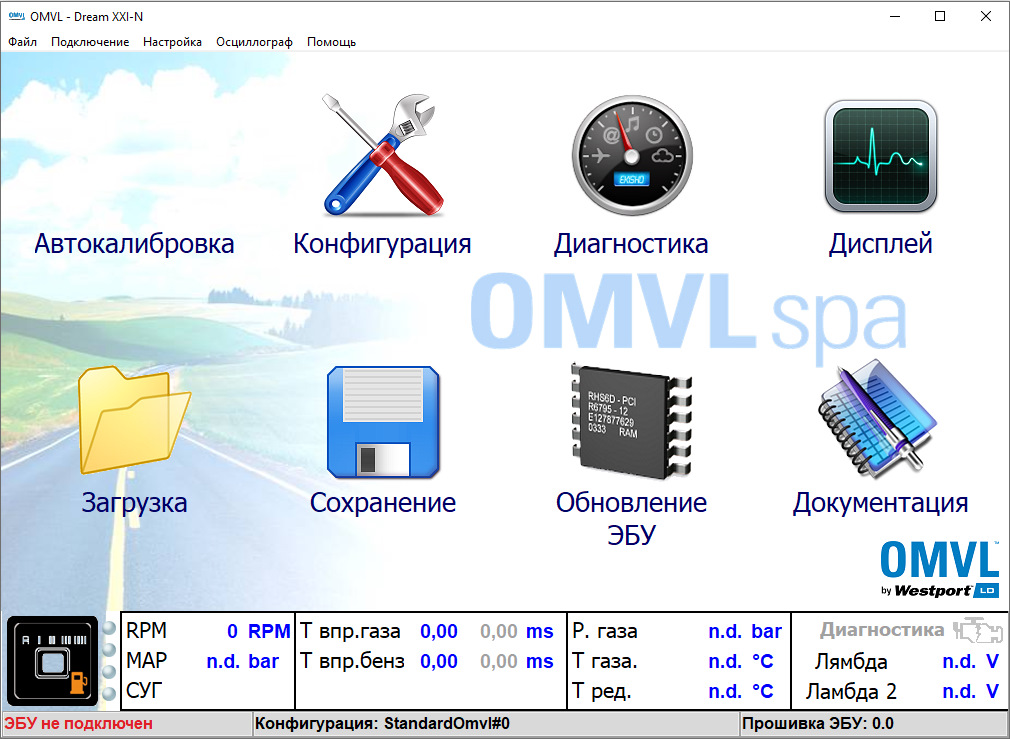Open the Дисплей heartbeat monitor icon
Image resolution: width=1010 pixels, height=739 pixels.
pos(880,153)
